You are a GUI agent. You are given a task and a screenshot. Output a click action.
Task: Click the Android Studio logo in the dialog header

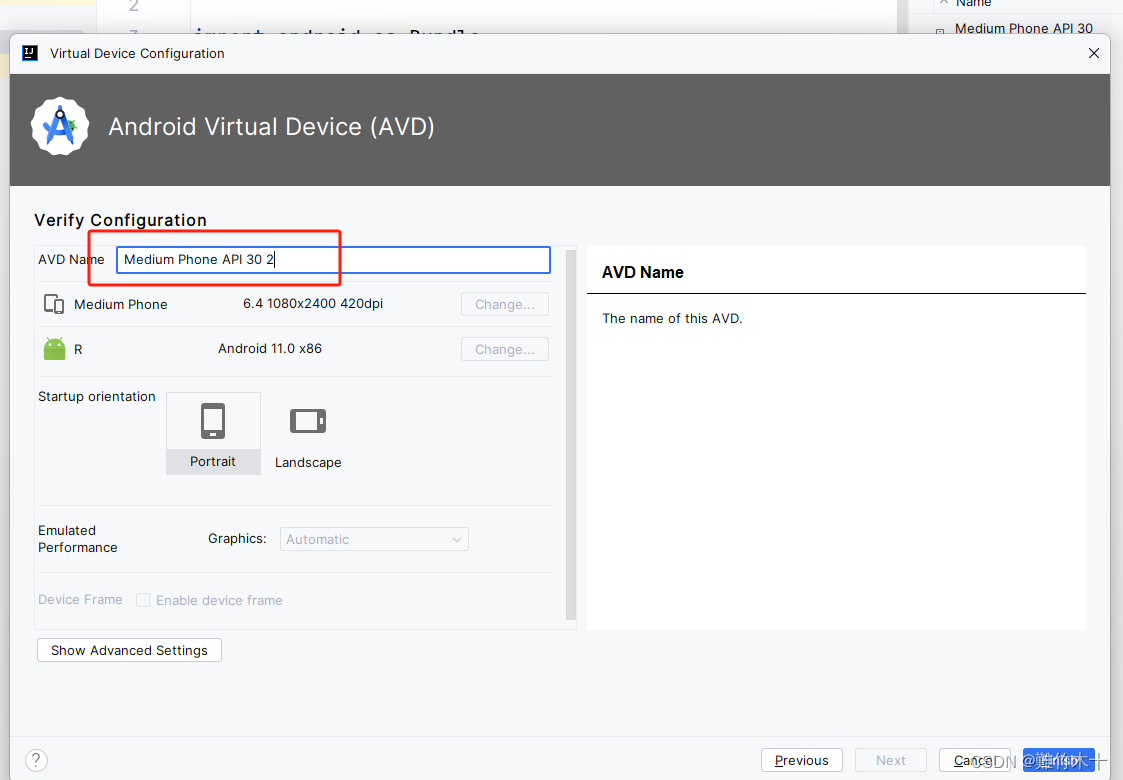pos(59,127)
